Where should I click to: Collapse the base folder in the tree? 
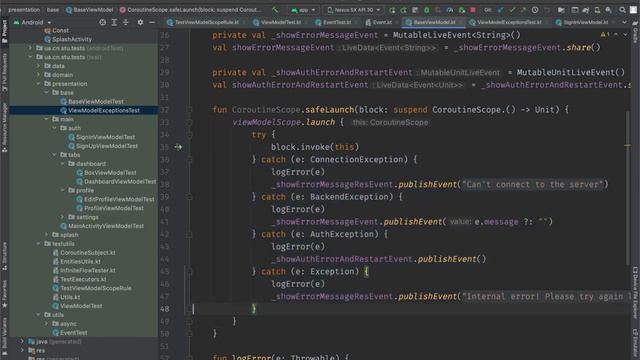pos(47,93)
